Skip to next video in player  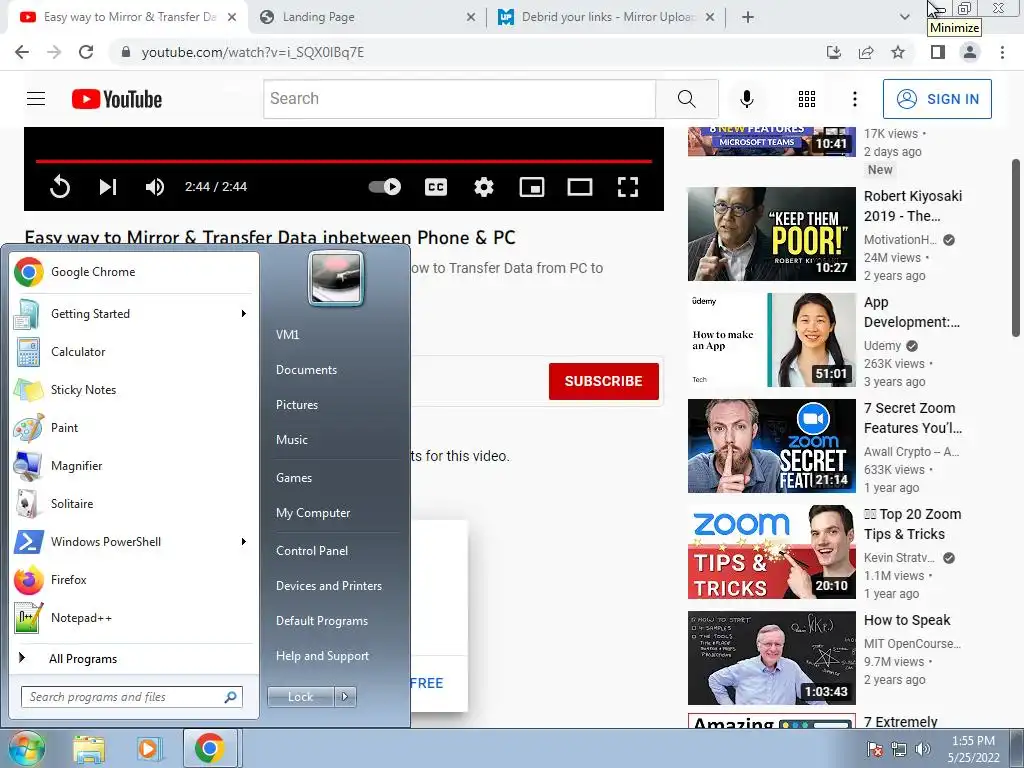coord(108,187)
